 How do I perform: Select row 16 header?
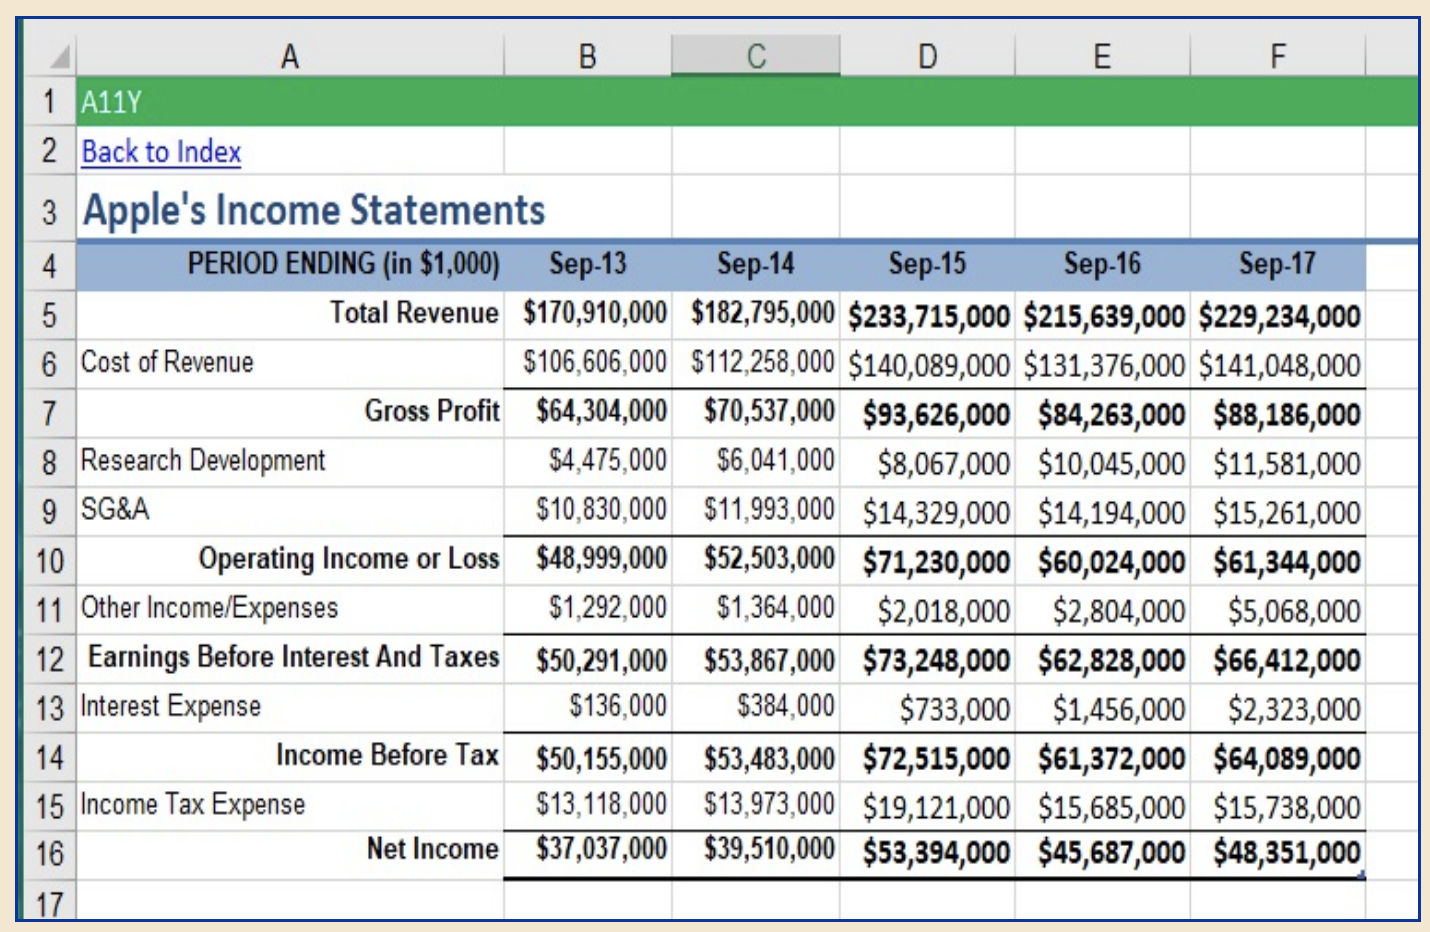pyautogui.click(x=49, y=855)
